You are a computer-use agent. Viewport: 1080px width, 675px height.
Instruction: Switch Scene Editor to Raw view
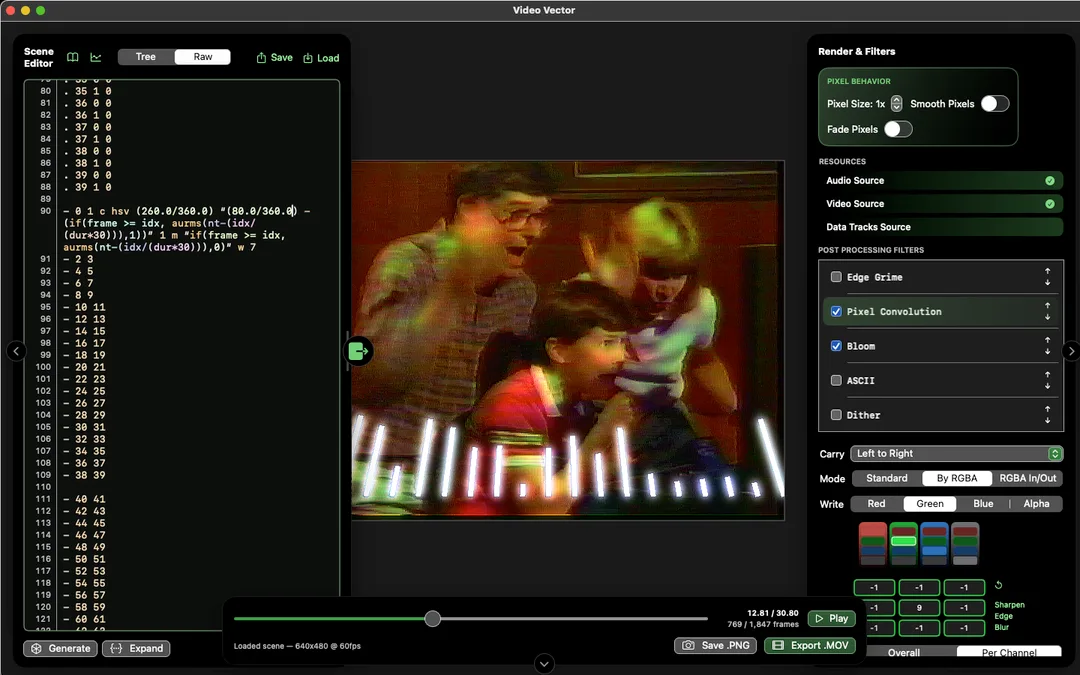click(x=202, y=57)
